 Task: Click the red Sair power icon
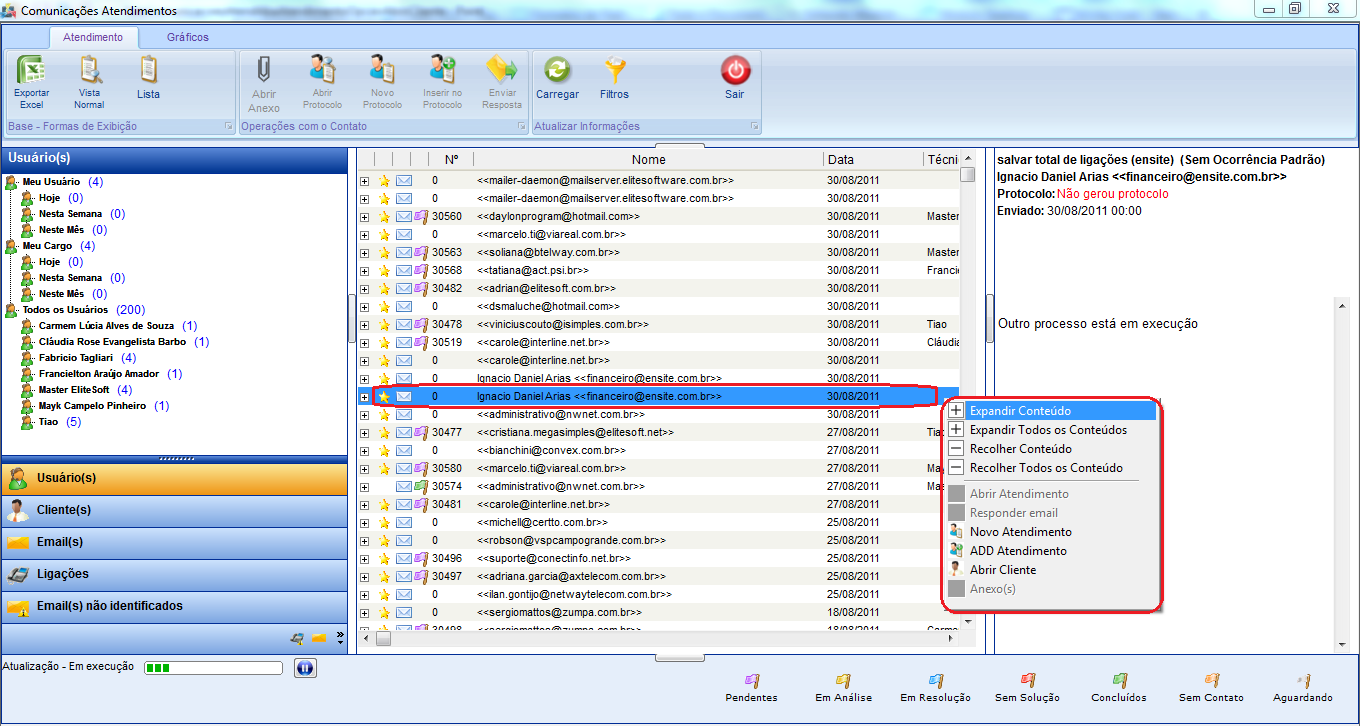pyautogui.click(x=735, y=72)
